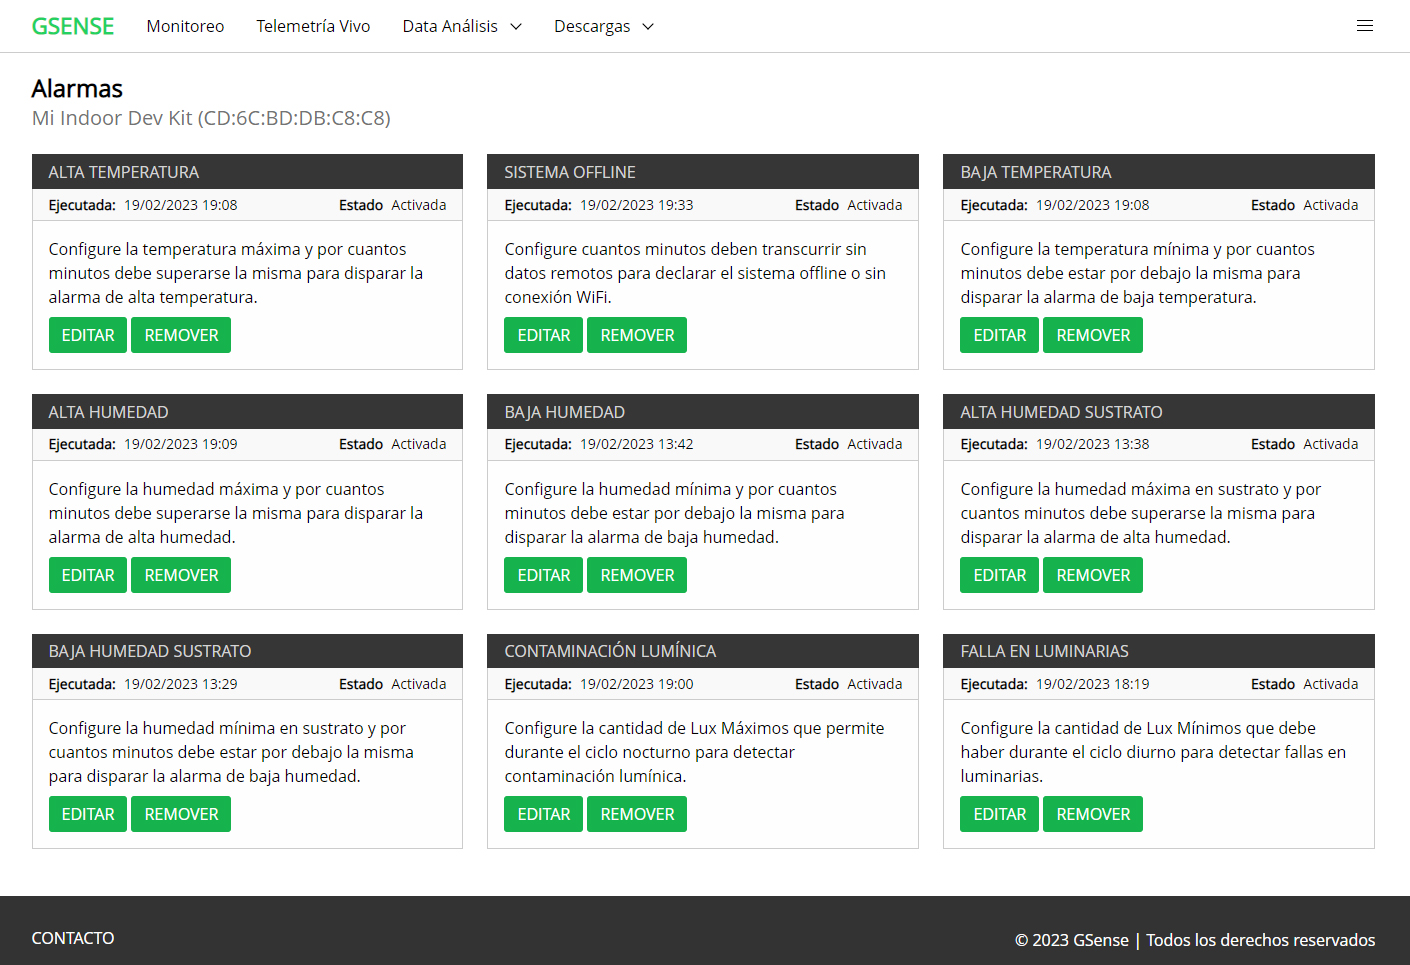Expand the Data Análisis dropdown
This screenshot has height=965, width=1410.
(461, 26)
